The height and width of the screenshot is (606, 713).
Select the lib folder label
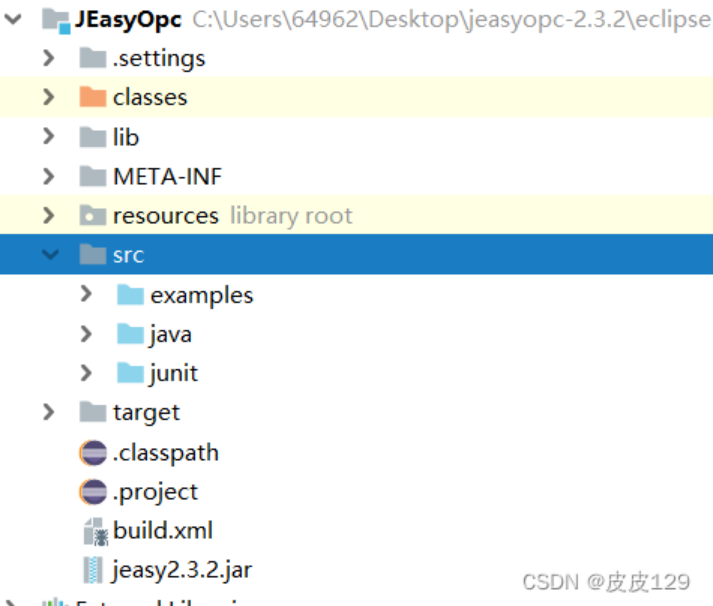point(126,136)
